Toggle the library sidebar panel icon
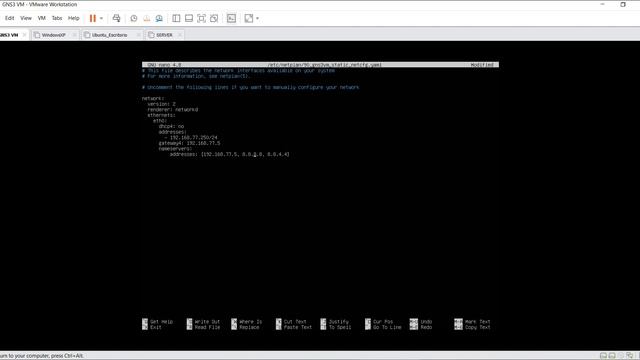This screenshot has height=360, width=640. pyautogui.click(x=176, y=18)
